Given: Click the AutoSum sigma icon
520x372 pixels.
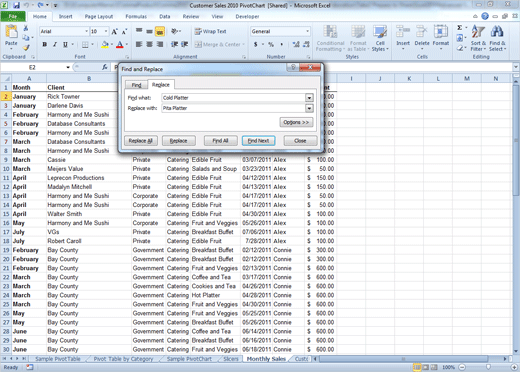Looking at the screenshot, I should click(x=460, y=28).
